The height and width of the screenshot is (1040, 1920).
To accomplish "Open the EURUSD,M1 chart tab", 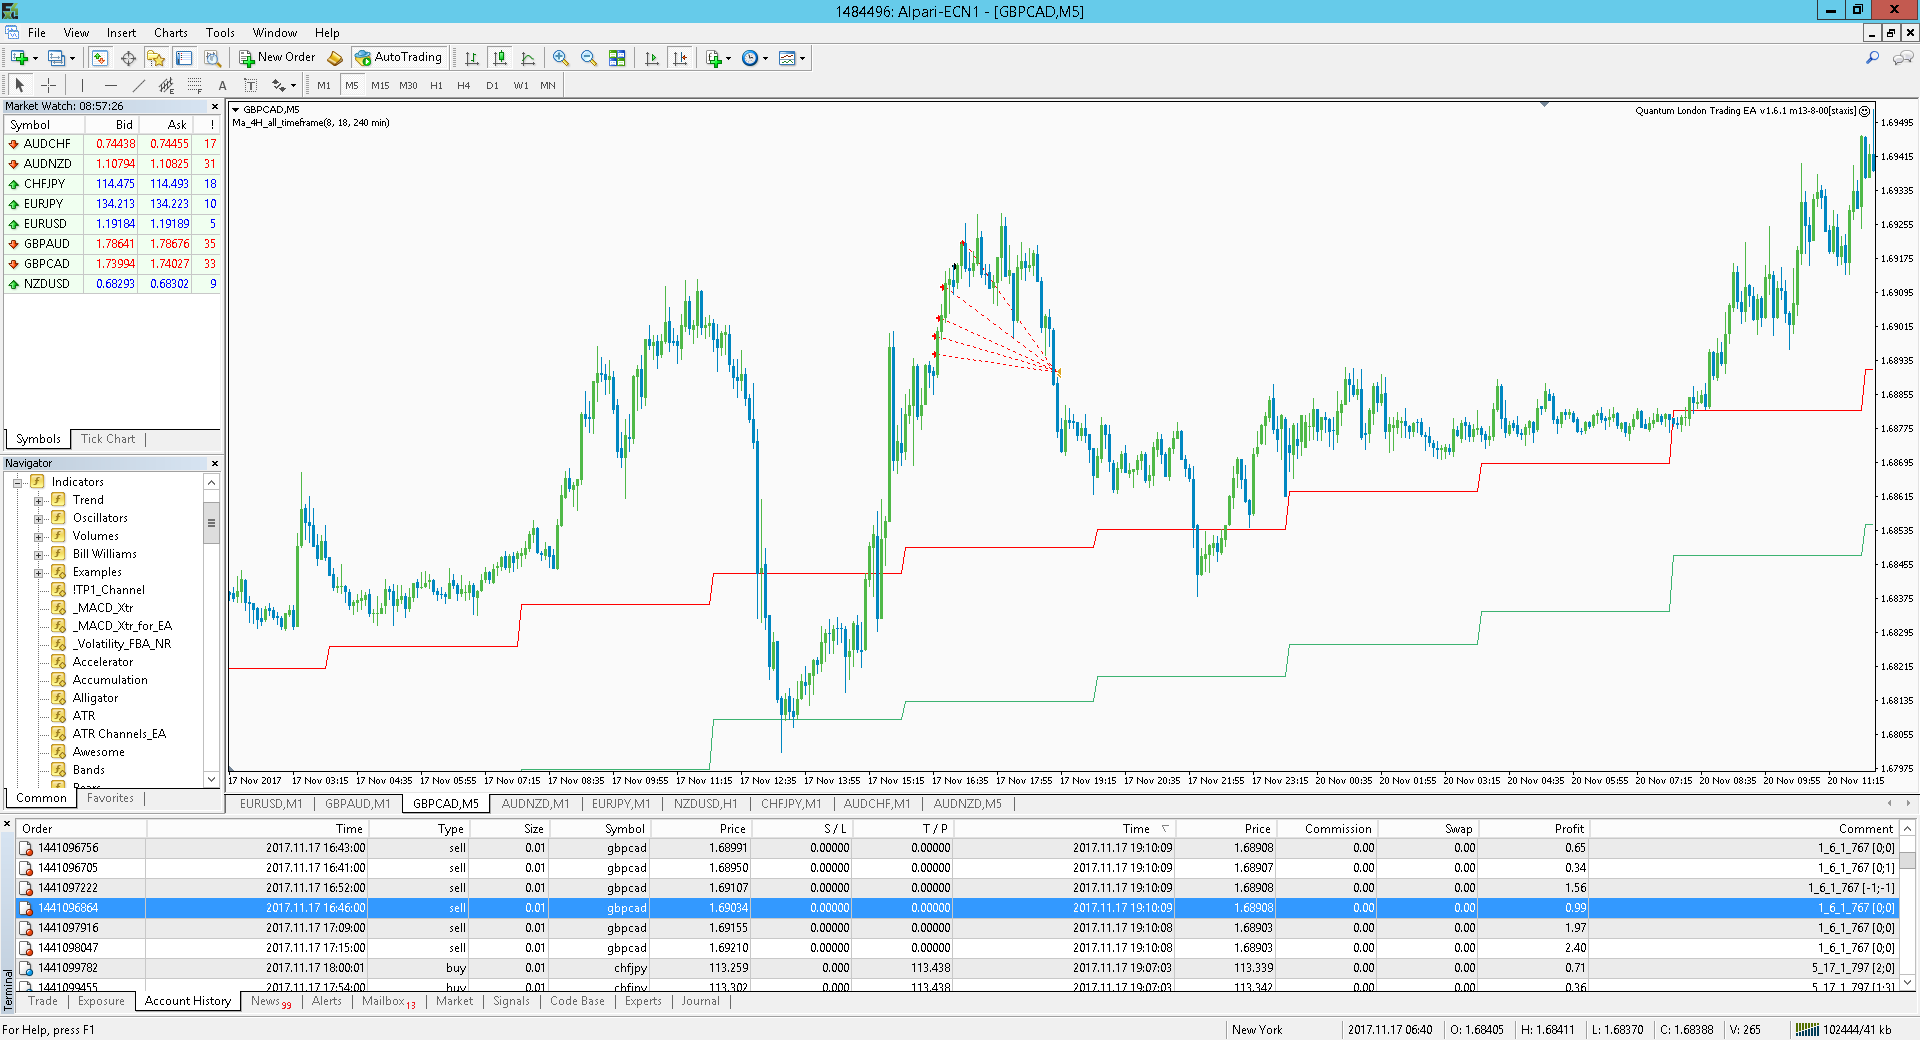I will pos(270,804).
